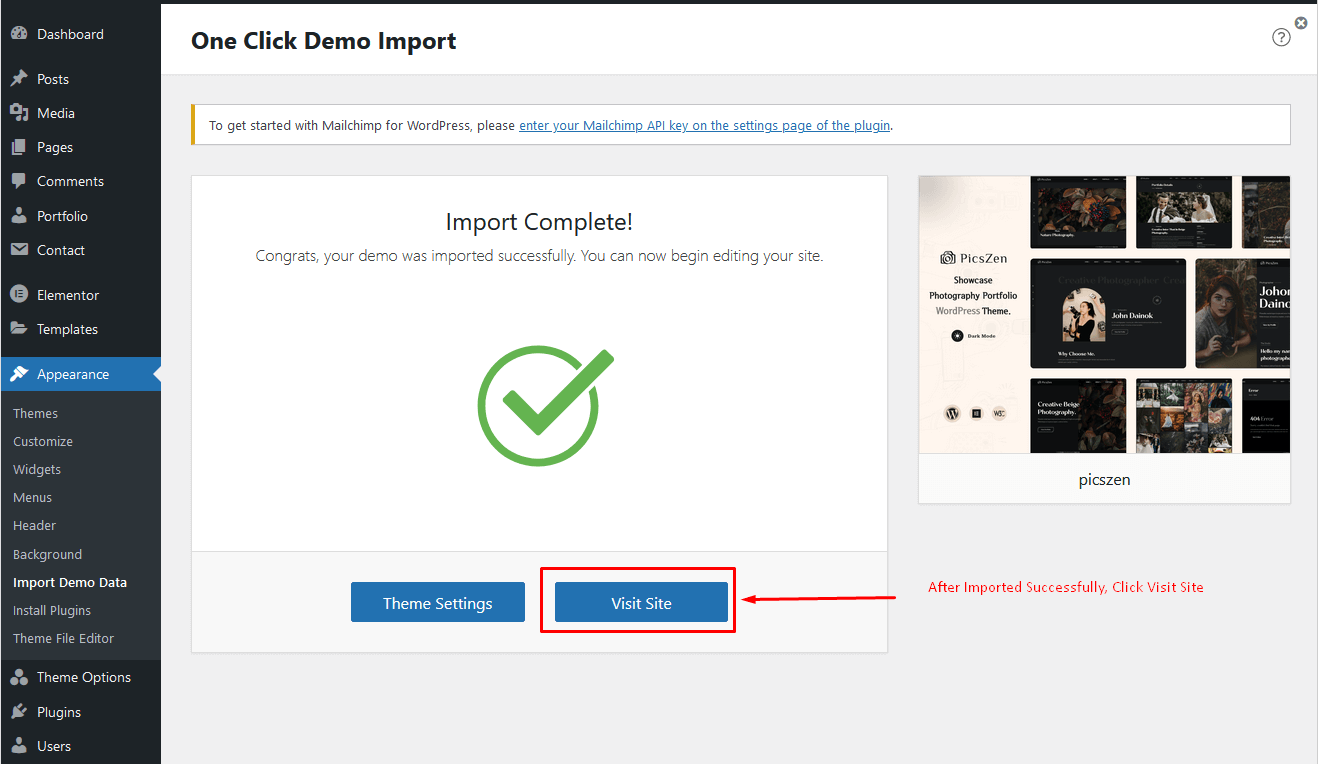Click the Visit Site button
Image resolution: width=1318 pixels, height=764 pixels.
coord(641,602)
